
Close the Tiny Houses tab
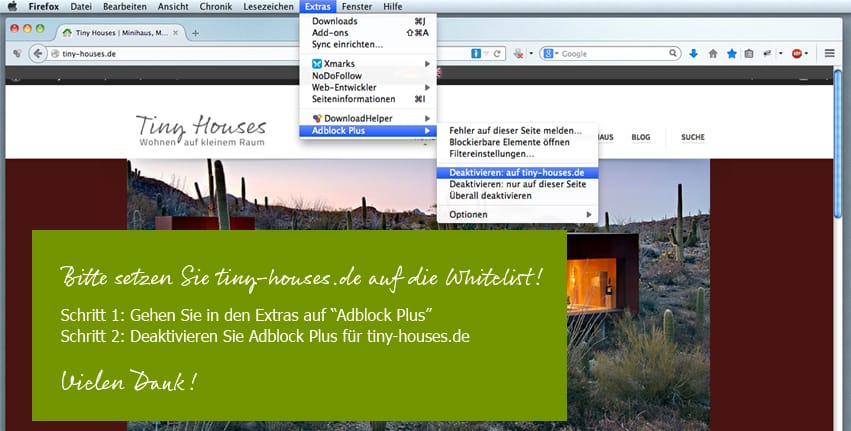tap(177, 32)
